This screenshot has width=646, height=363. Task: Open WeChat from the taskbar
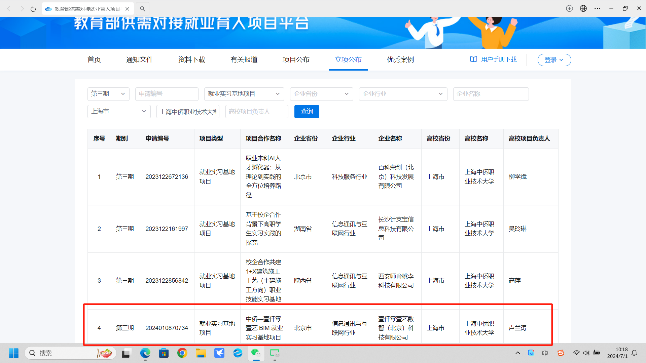coord(256,353)
